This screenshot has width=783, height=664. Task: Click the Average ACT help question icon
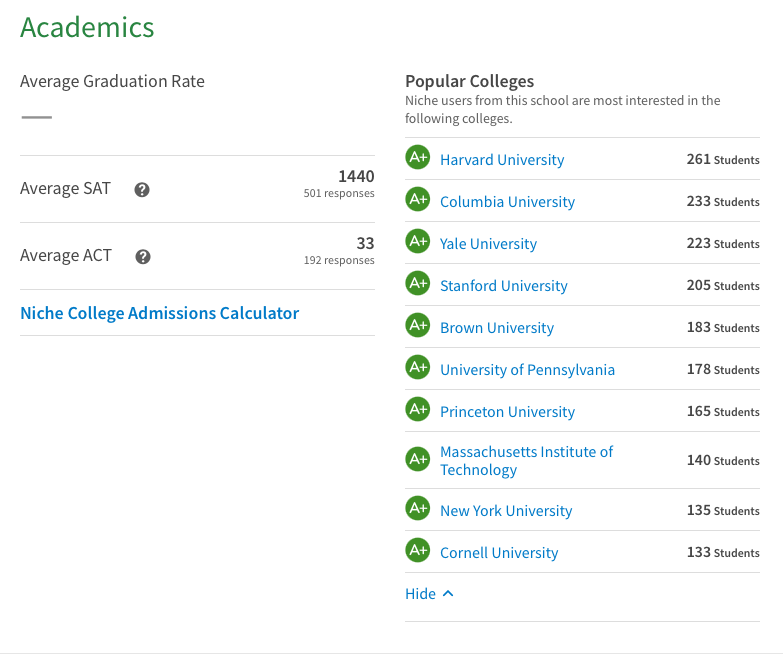143,257
